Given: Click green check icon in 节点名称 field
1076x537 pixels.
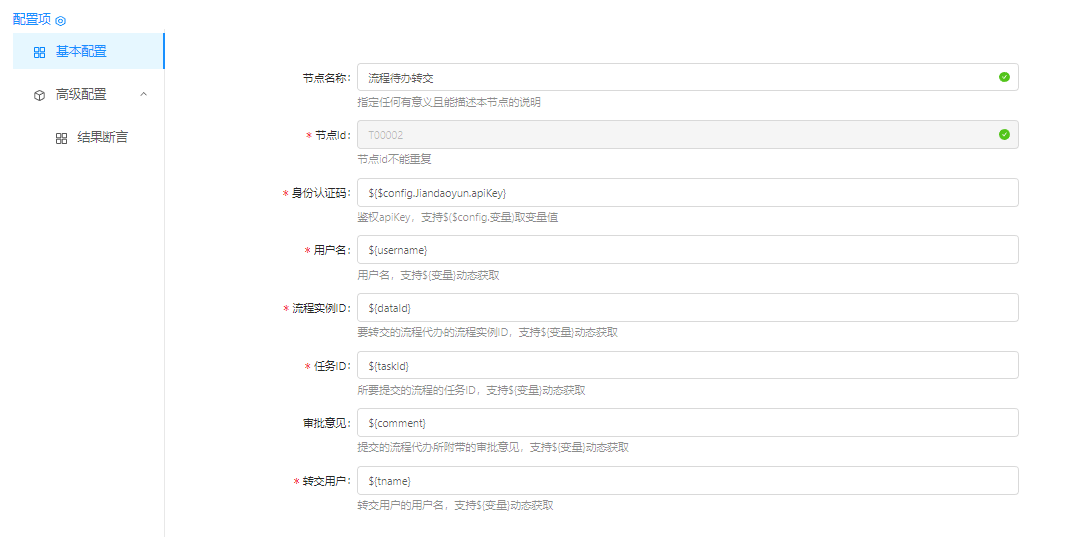Looking at the screenshot, I should point(1004,77).
